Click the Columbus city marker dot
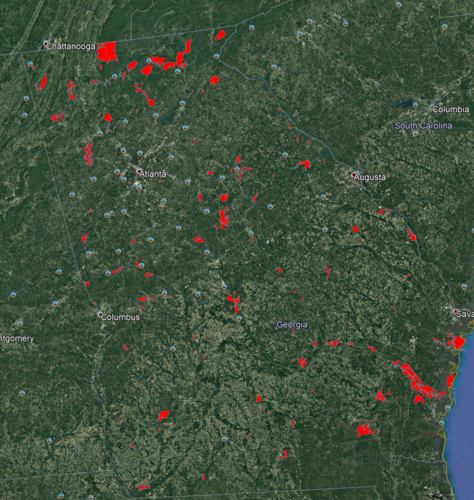 100,314
